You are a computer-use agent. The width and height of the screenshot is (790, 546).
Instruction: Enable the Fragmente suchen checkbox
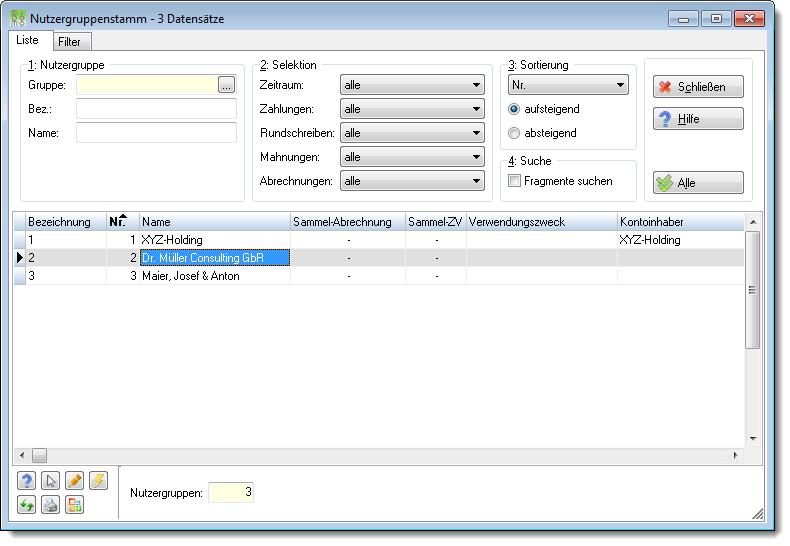click(514, 181)
